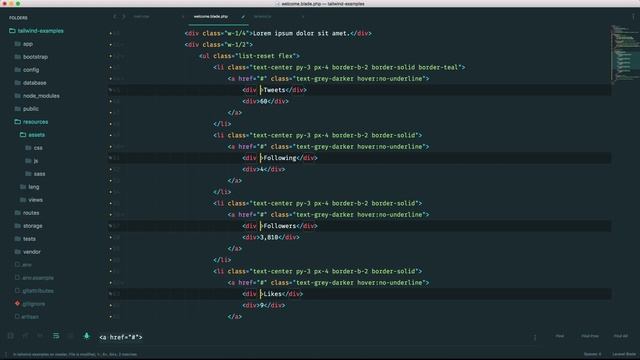
Task: Open the find history dropdown
Action: tap(535, 337)
